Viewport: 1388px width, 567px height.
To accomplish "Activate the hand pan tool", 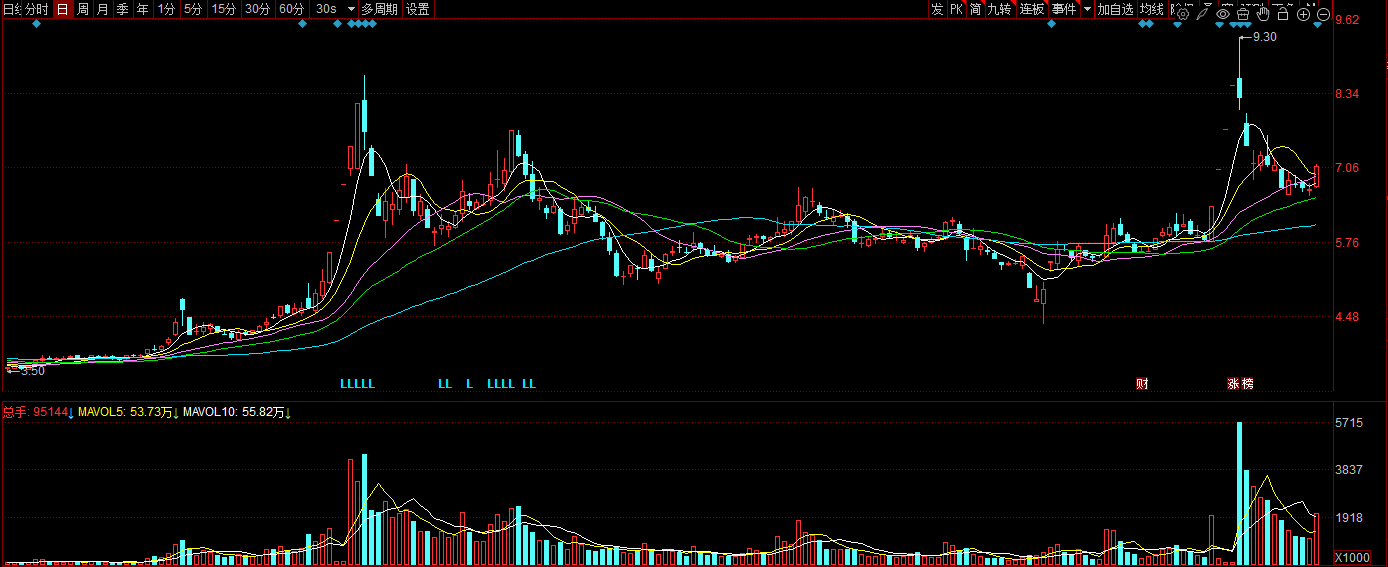I will pos(1263,14).
